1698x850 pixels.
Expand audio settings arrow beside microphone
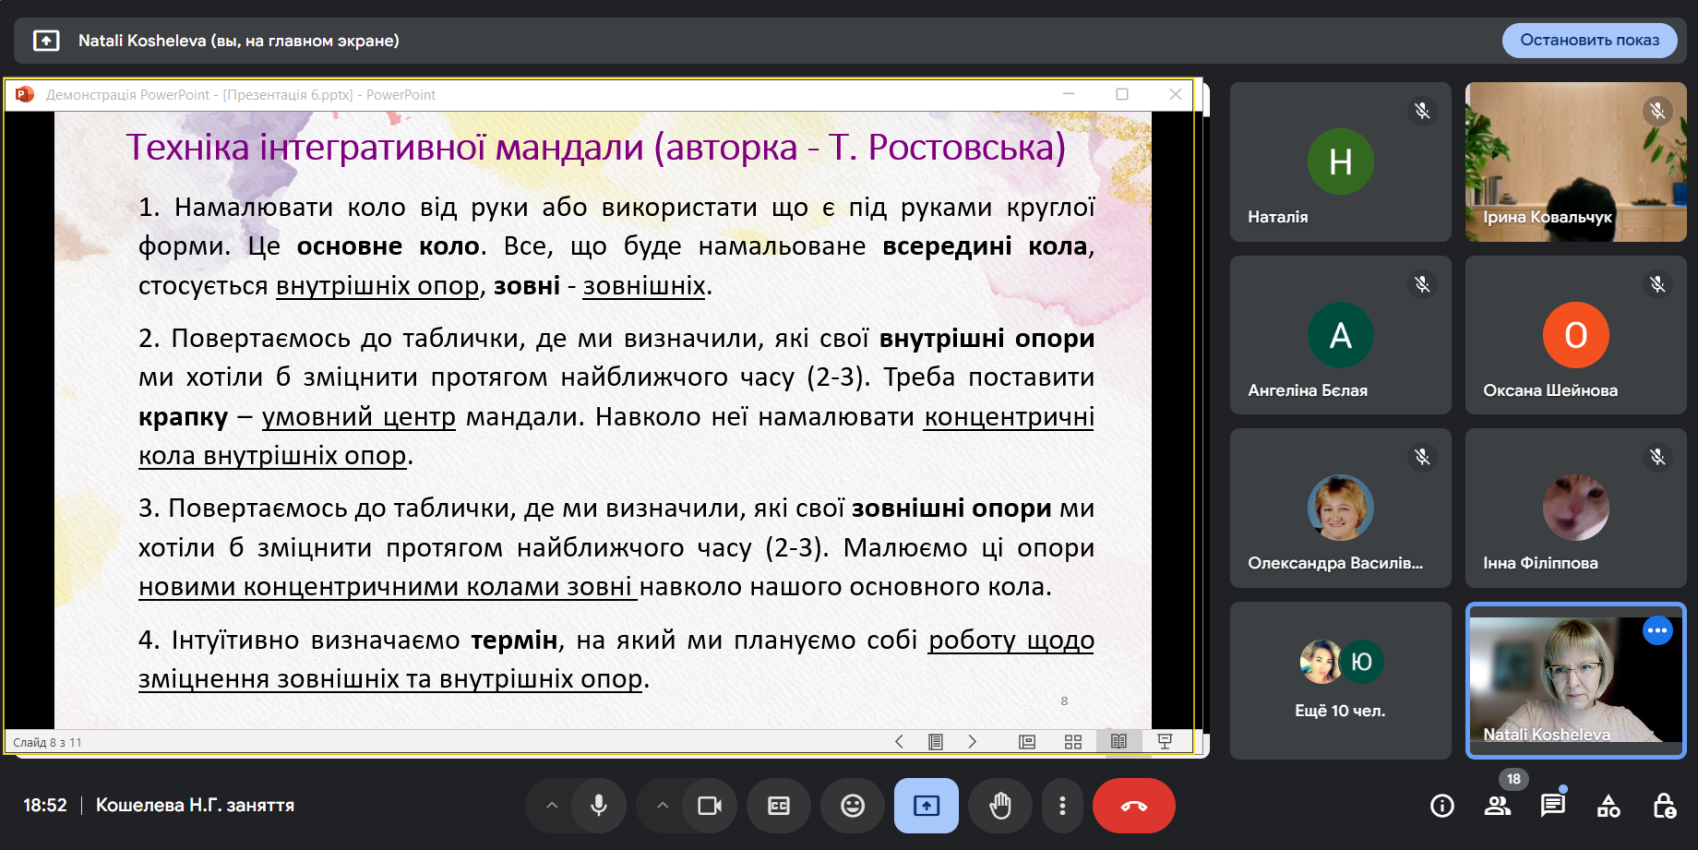point(551,806)
